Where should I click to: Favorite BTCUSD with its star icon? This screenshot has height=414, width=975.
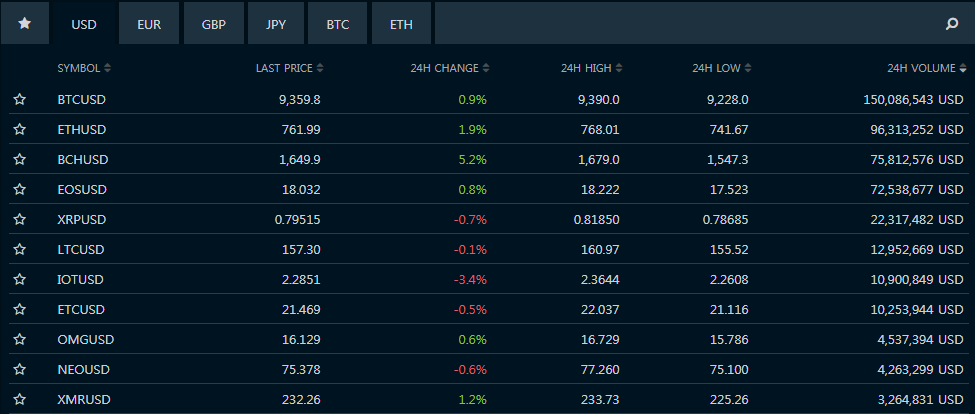point(19,100)
